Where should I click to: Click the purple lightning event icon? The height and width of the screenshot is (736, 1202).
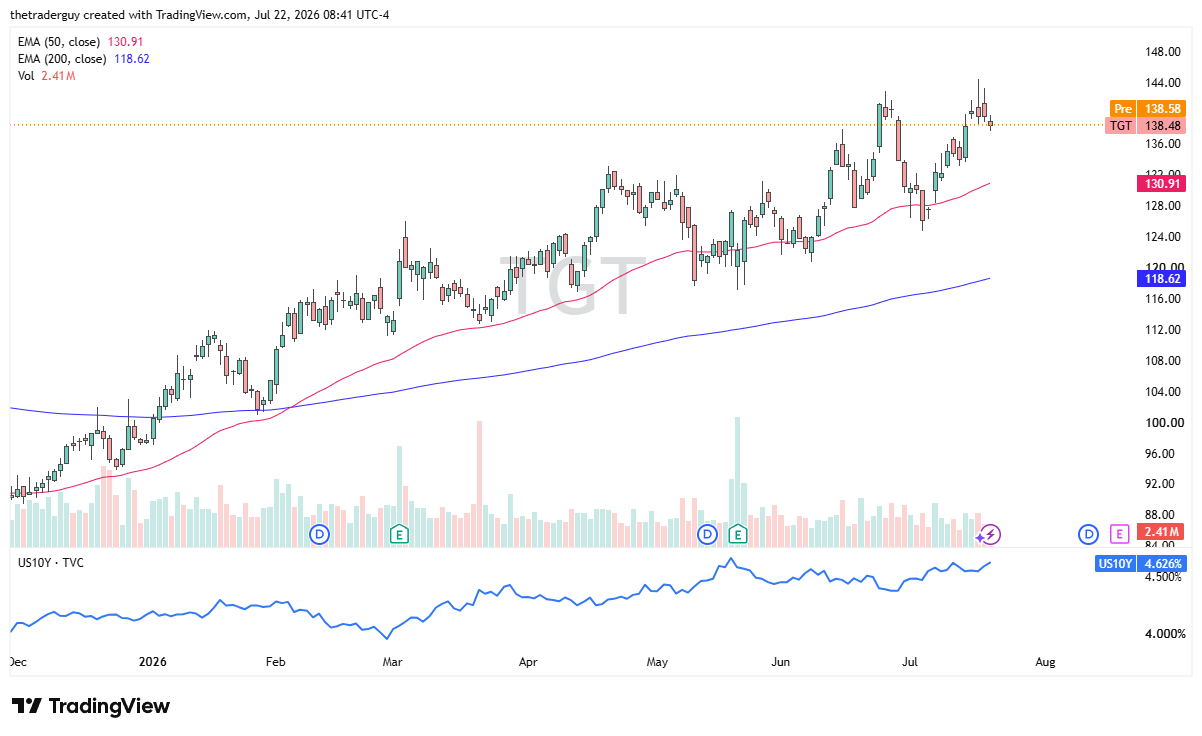(990, 534)
